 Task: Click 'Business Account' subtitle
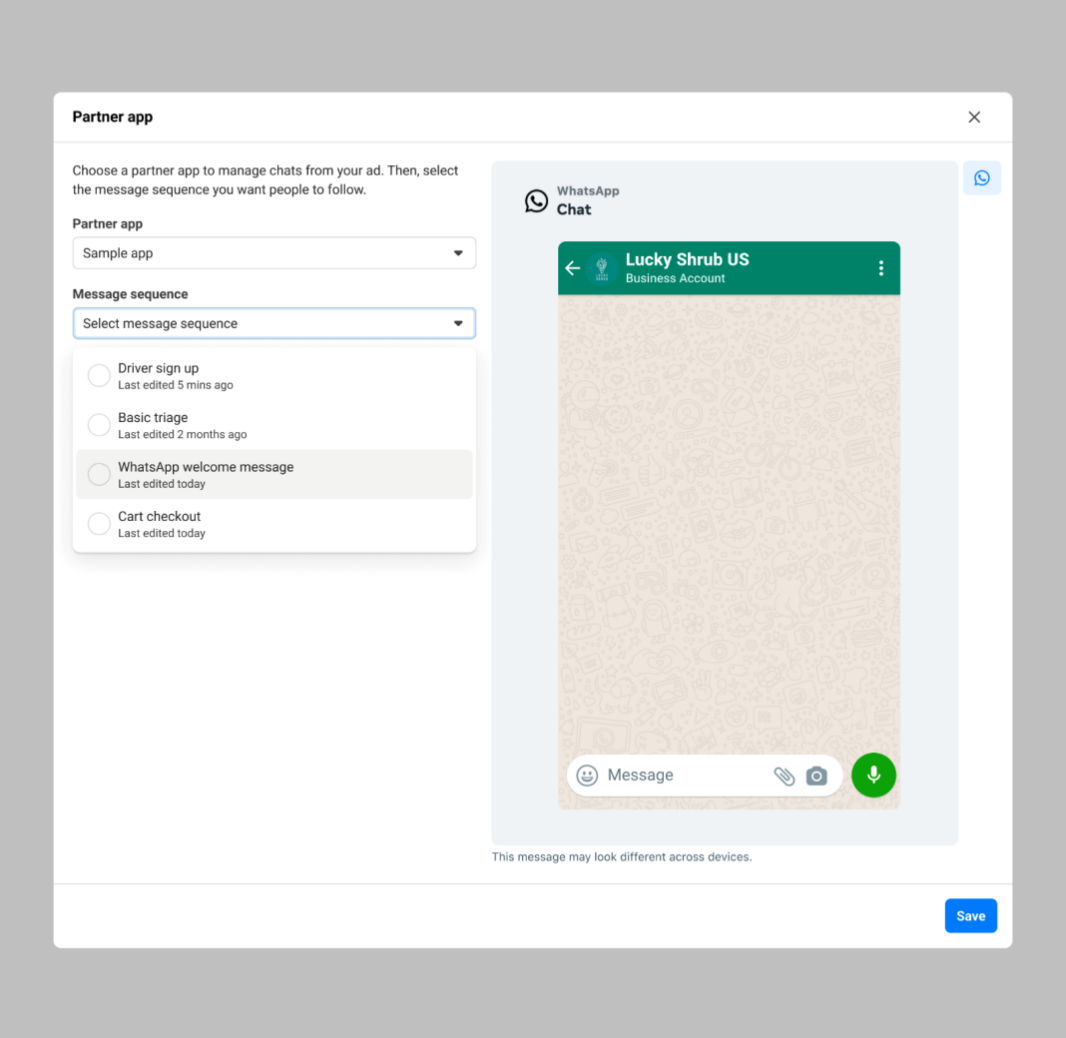(x=675, y=278)
